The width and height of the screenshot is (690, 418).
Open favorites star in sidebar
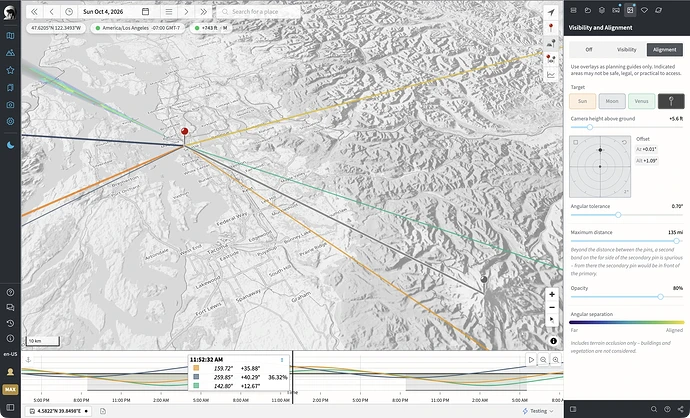click(x=10, y=70)
